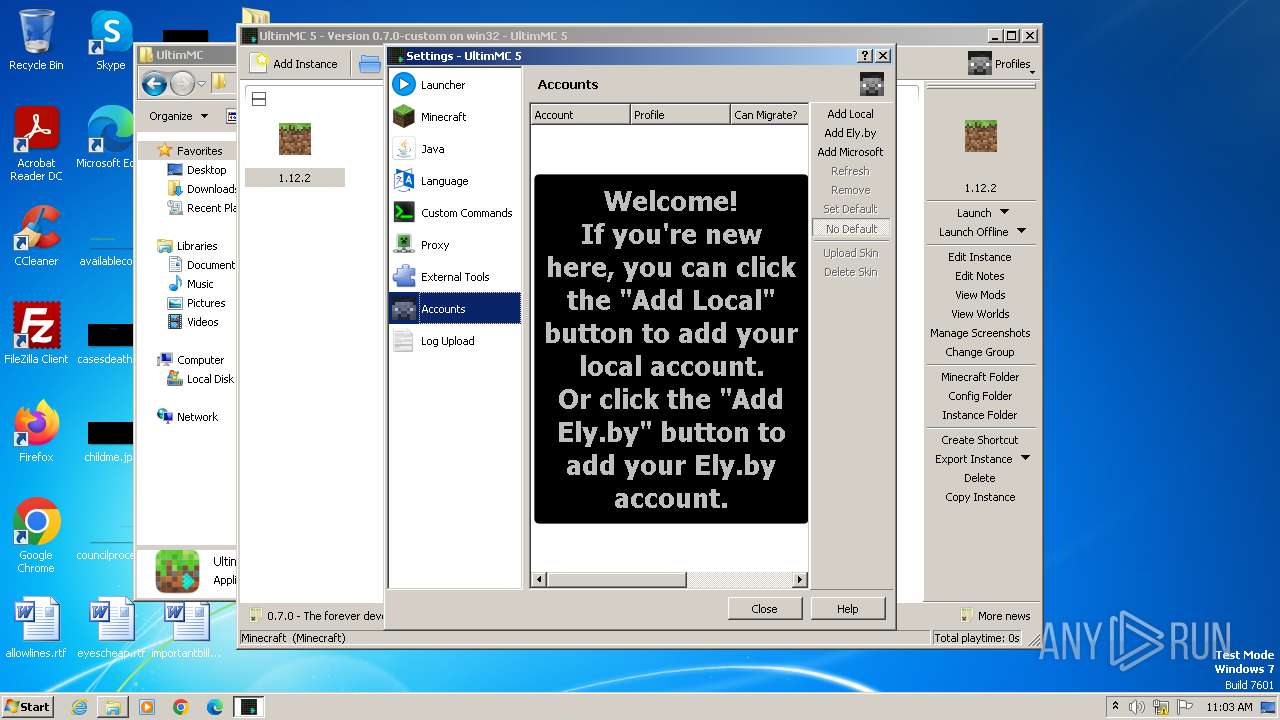This screenshot has height=720, width=1280.
Task: Click the left arrow of accounts scrollbar
Action: point(539,580)
